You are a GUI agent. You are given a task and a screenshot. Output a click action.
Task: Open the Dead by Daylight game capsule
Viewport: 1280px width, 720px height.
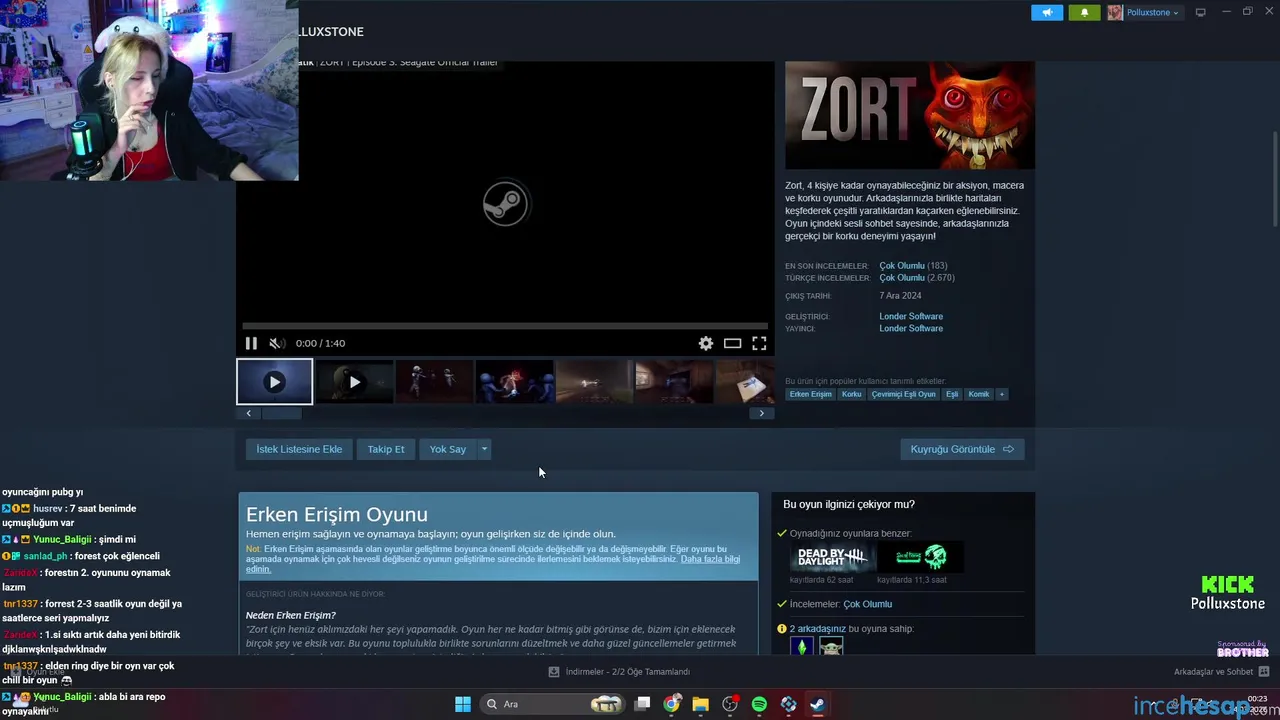[832, 557]
